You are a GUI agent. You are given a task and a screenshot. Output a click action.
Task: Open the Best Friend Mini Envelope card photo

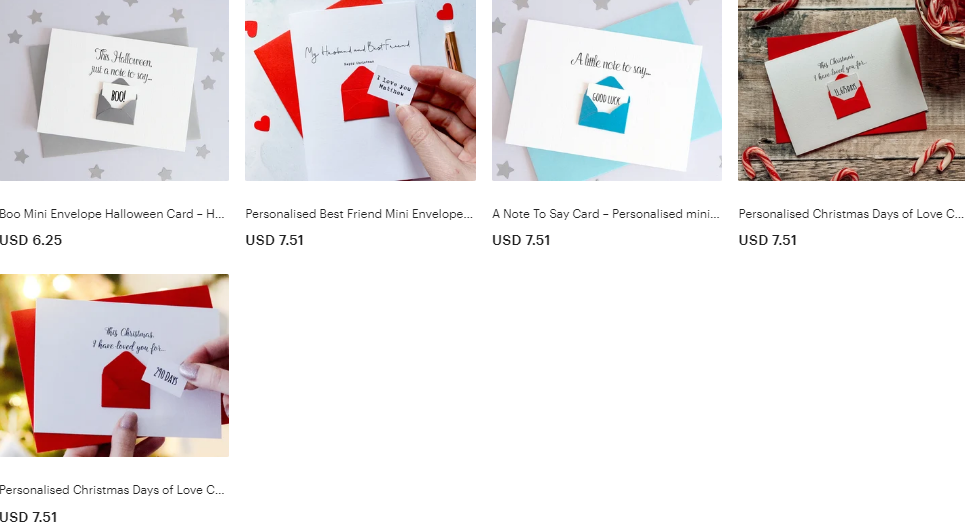point(360,90)
